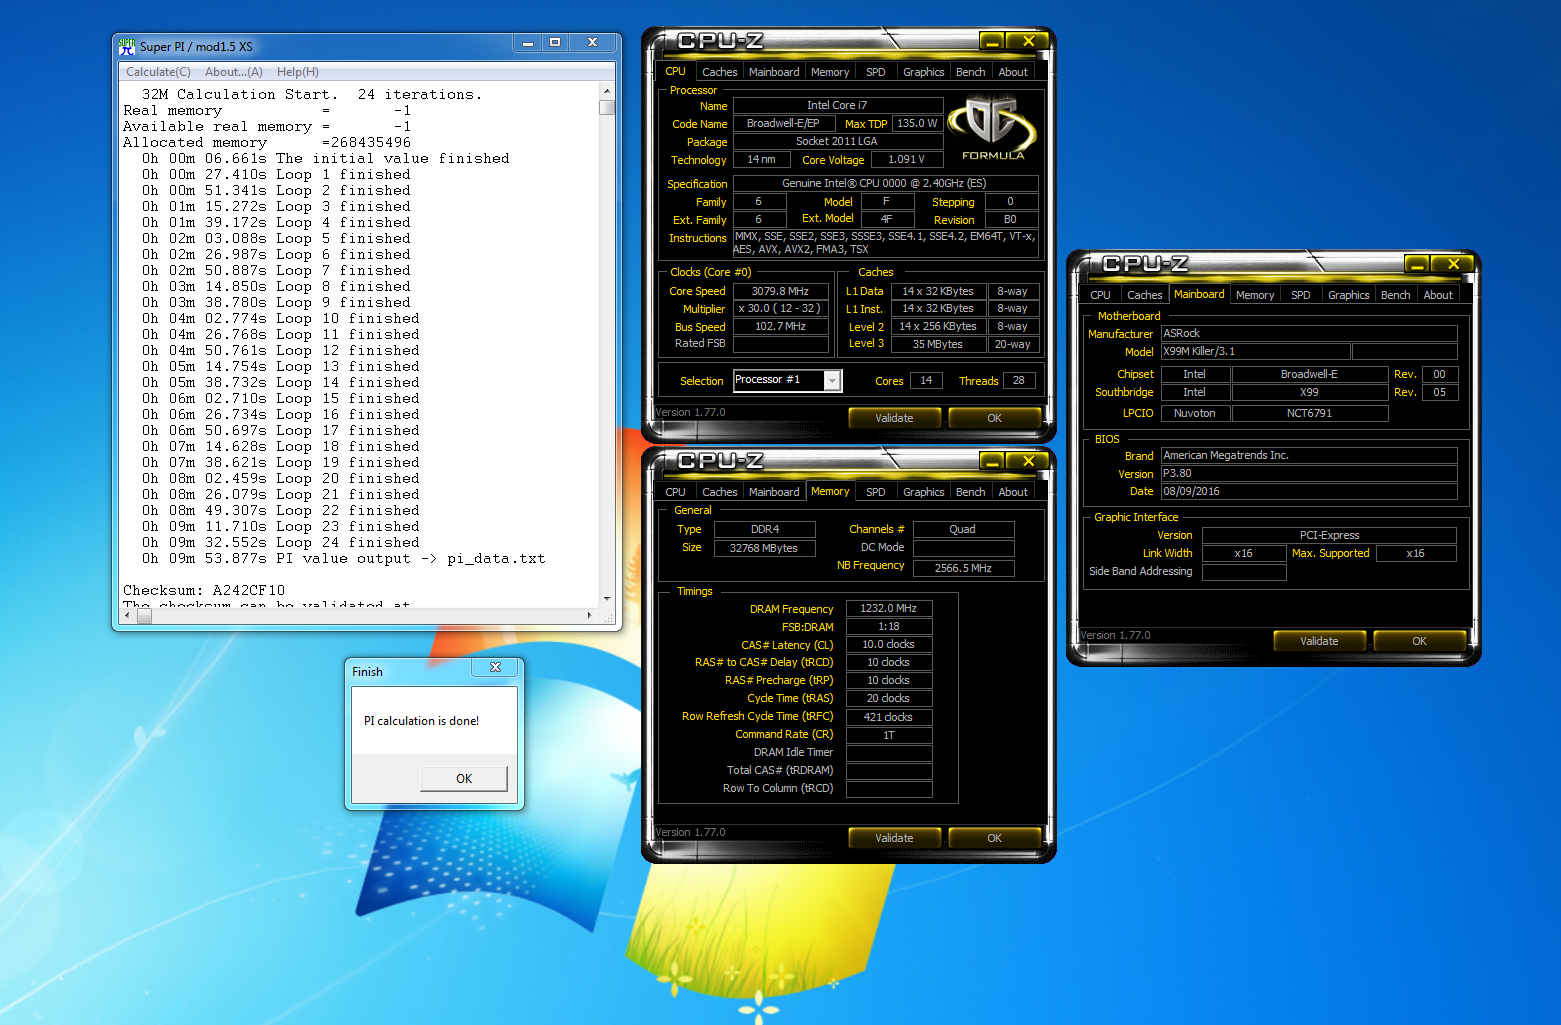Click the Specification field Genuine Intel CPU 0000

point(885,184)
